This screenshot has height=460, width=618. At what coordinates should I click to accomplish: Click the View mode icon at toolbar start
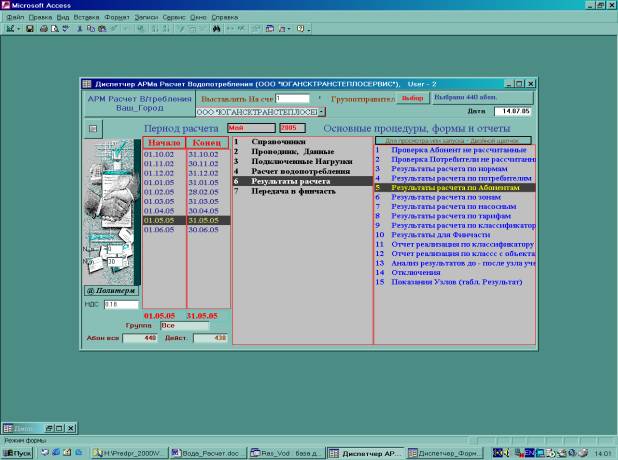9,28
